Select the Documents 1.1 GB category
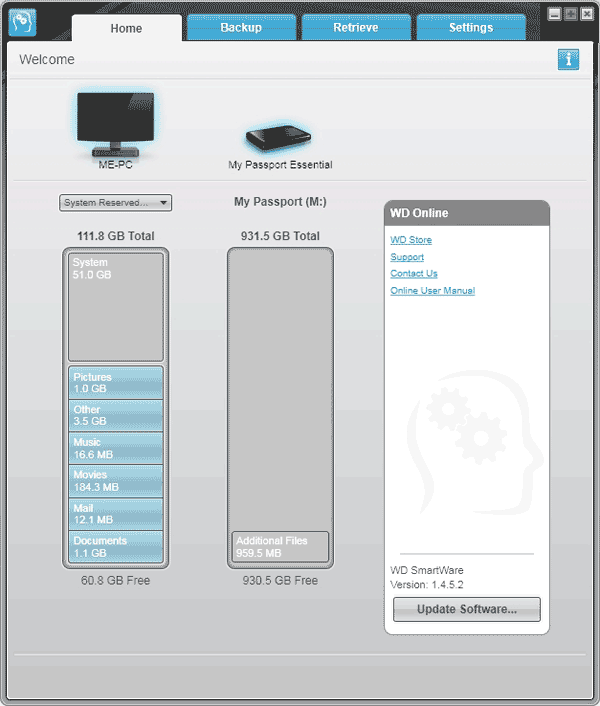The width and height of the screenshot is (600, 706). coord(116,547)
